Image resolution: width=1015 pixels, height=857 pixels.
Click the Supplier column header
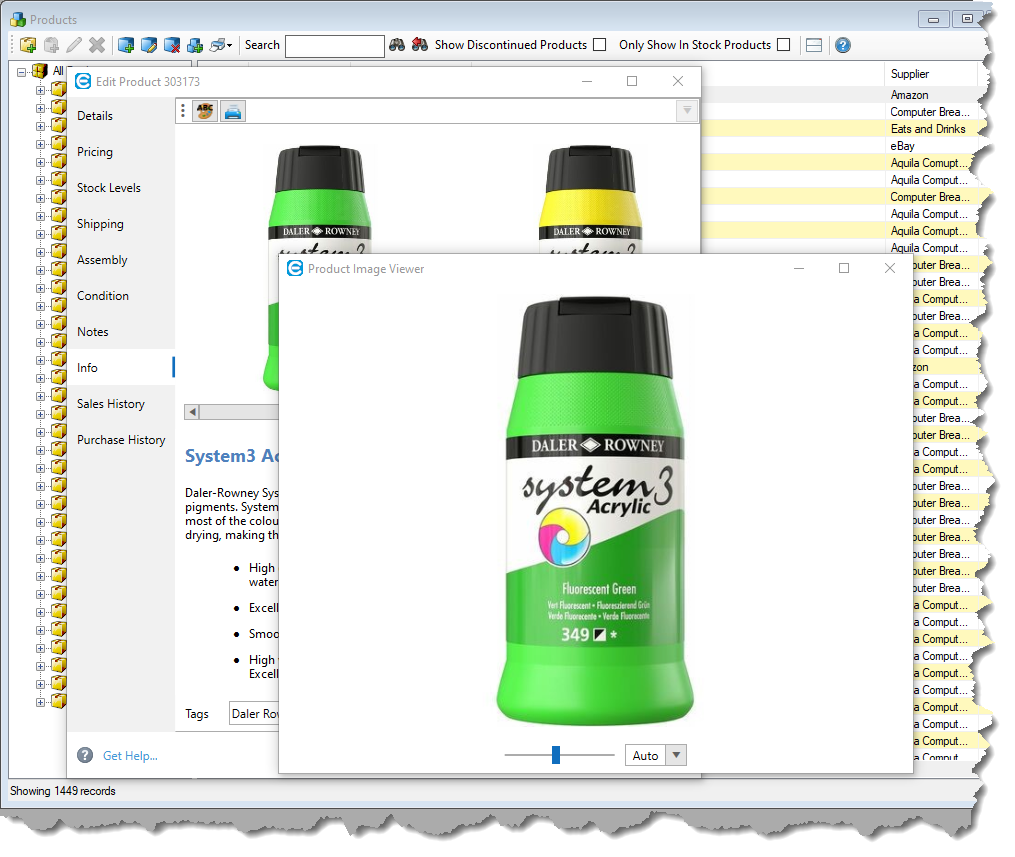(930, 74)
